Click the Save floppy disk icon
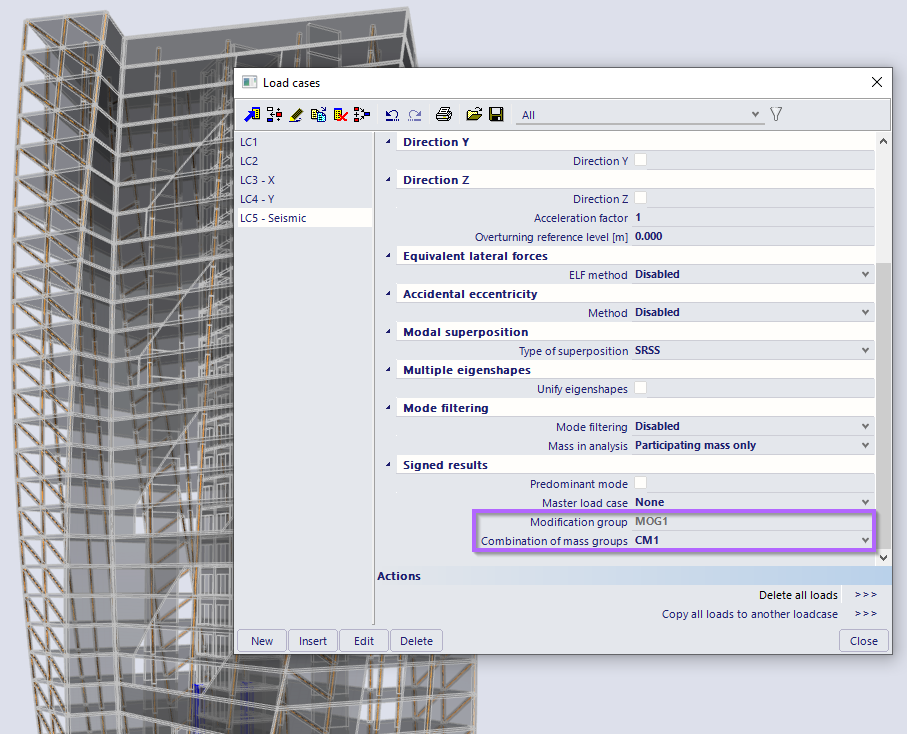 pos(496,114)
